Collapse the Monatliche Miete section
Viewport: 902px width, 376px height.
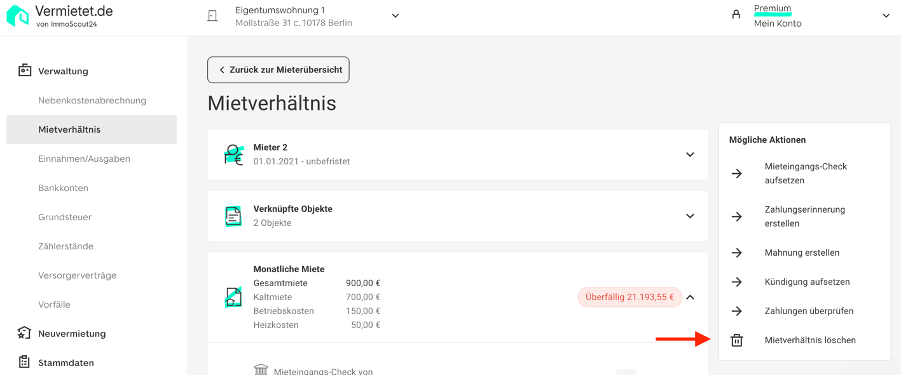pos(691,297)
